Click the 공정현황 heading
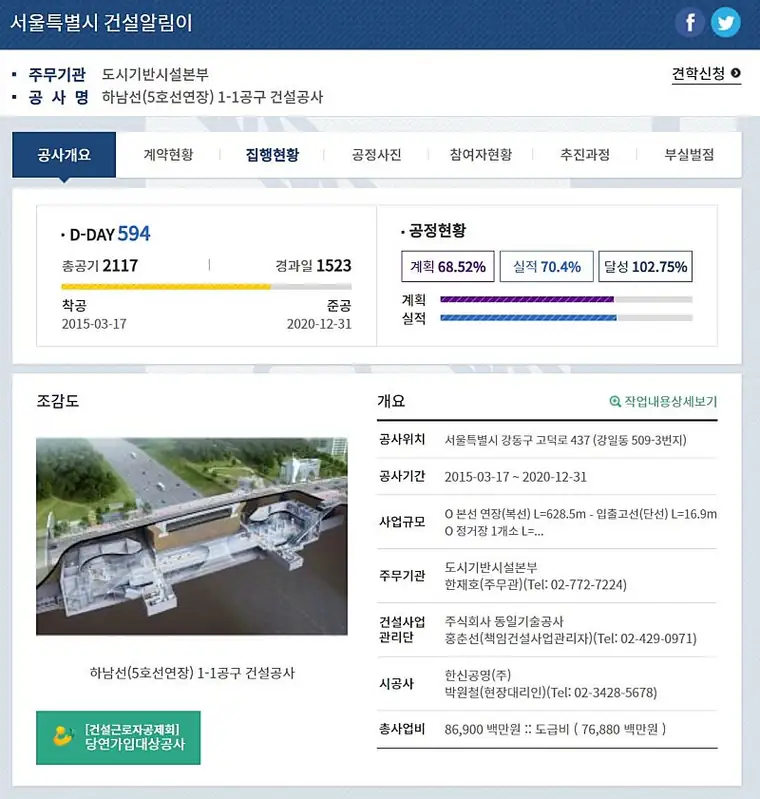 click(437, 230)
